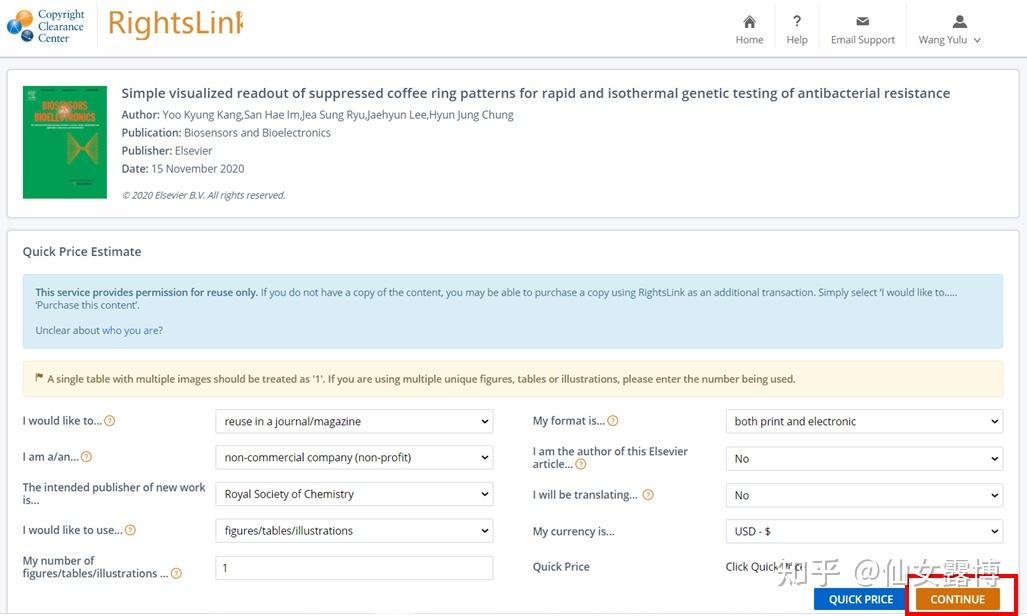The image size is (1027, 616).
Task: Click the Copyright Clearance Center logo
Action: pyautogui.click(x=46, y=25)
